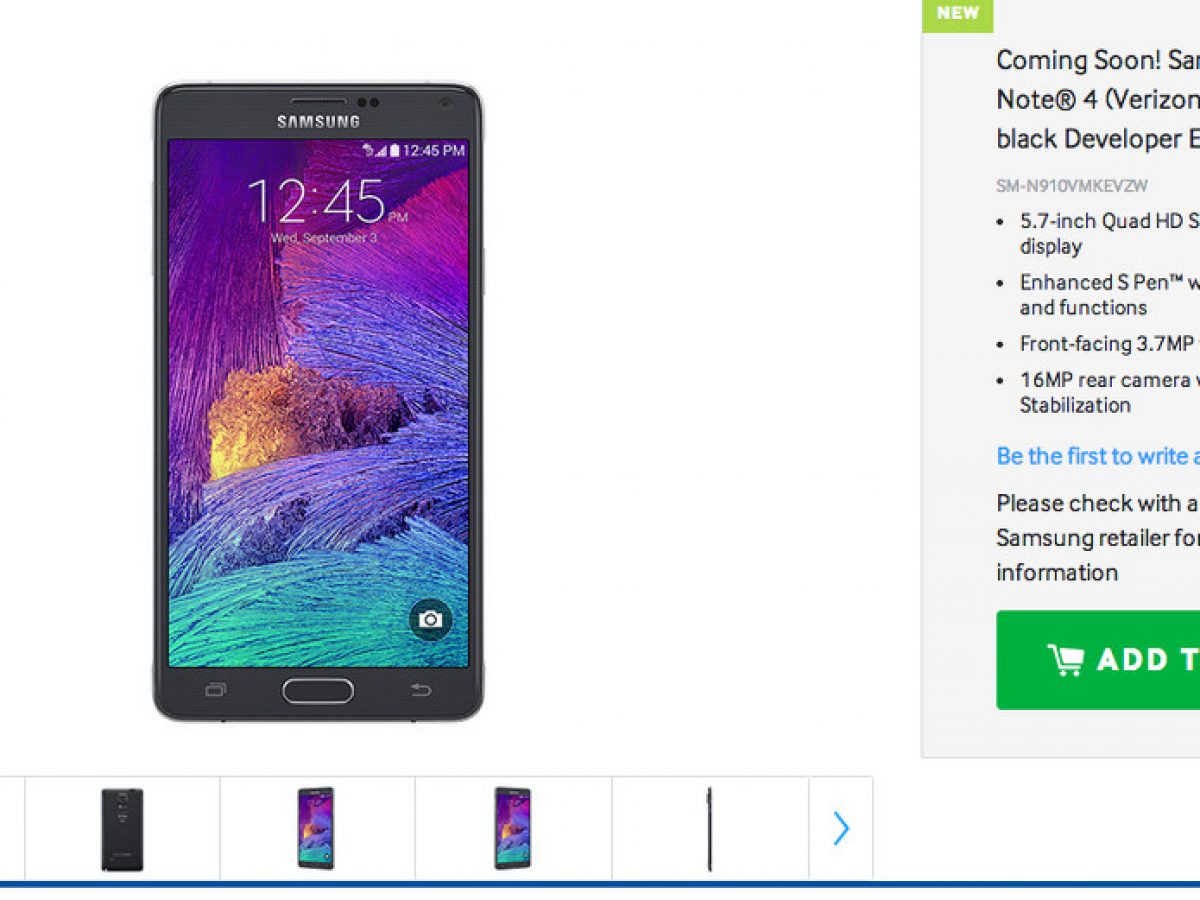Select the side-profile phone thumbnail

tap(710, 828)
